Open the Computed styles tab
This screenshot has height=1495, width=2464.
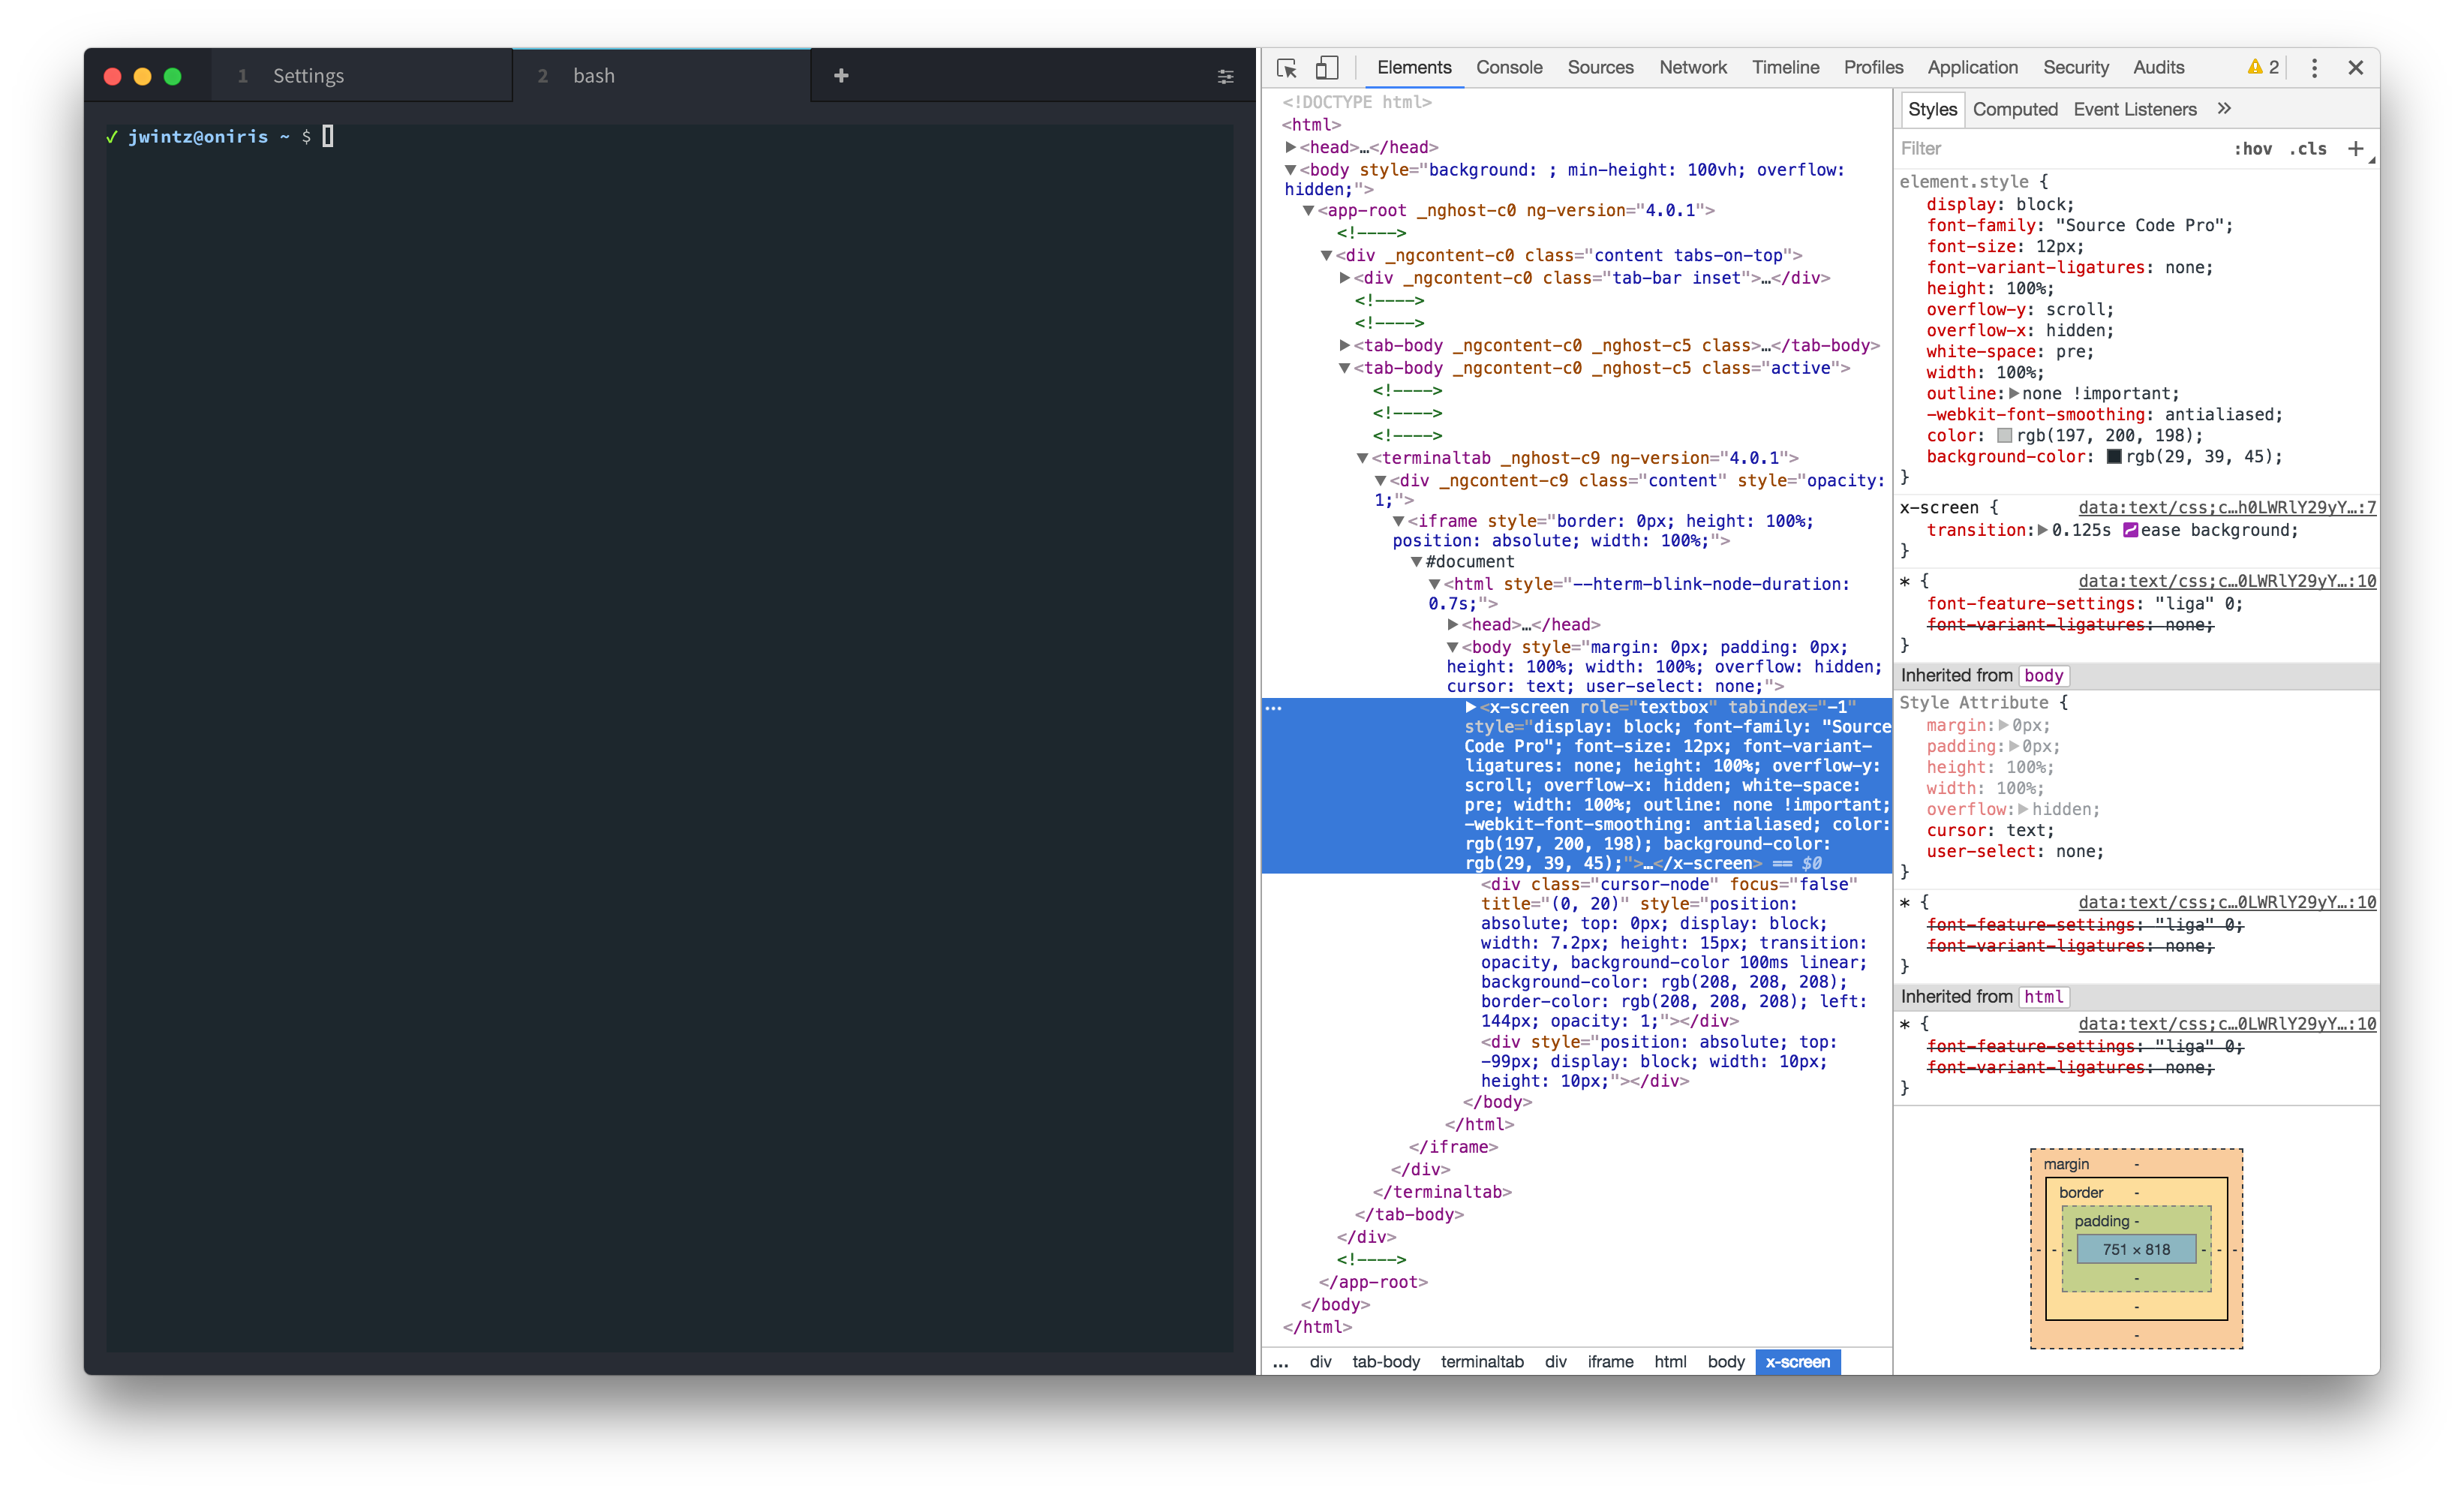click(x=2016, y=109)
